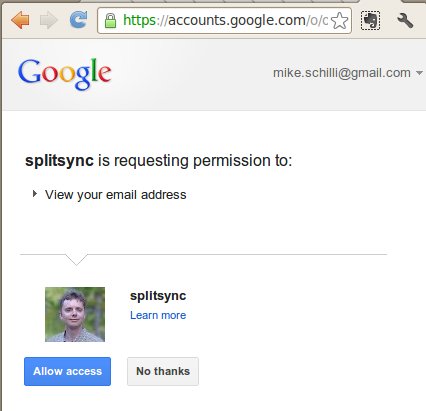The image size is (426, 411).
Task: Click Allow access button
Action: [67, 371]
